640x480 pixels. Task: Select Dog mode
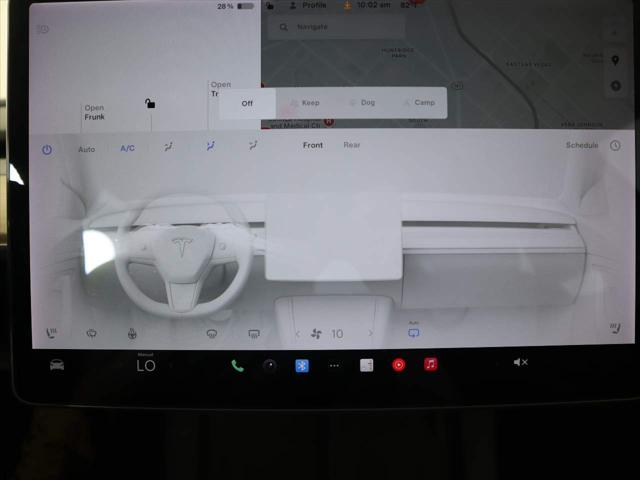click(x=363, y=102)
